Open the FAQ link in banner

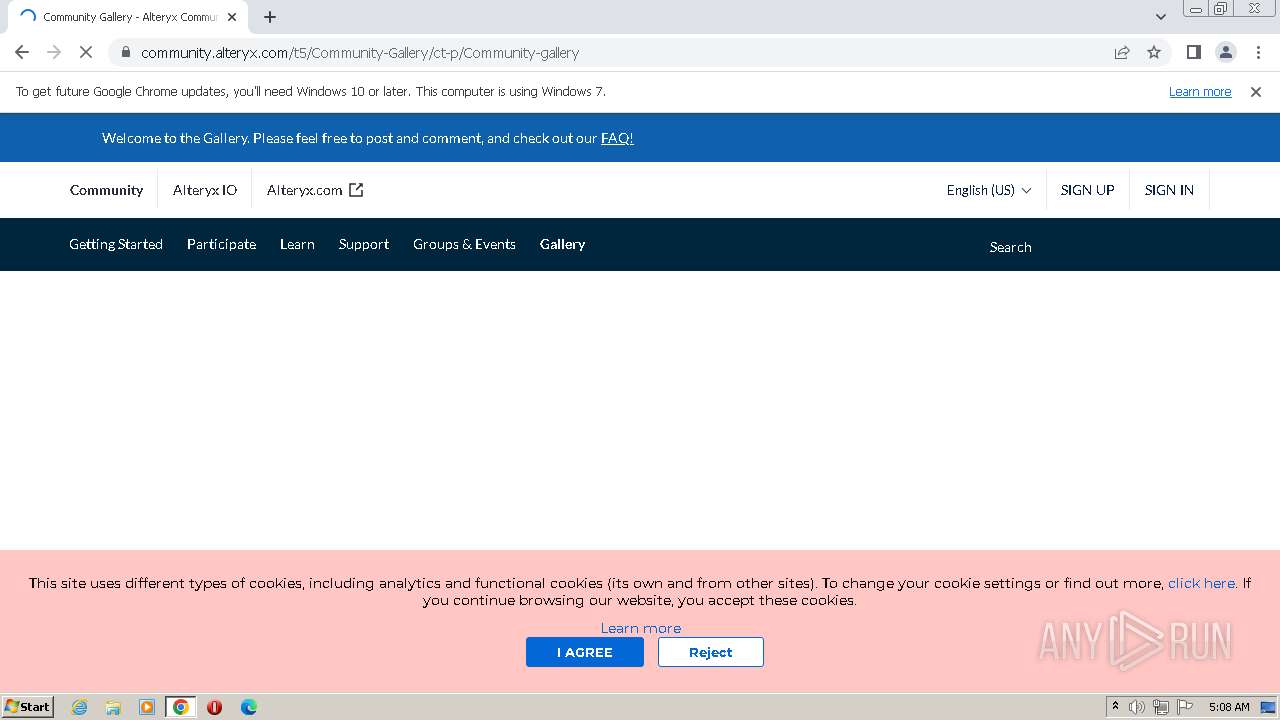[x=617, y=138]
